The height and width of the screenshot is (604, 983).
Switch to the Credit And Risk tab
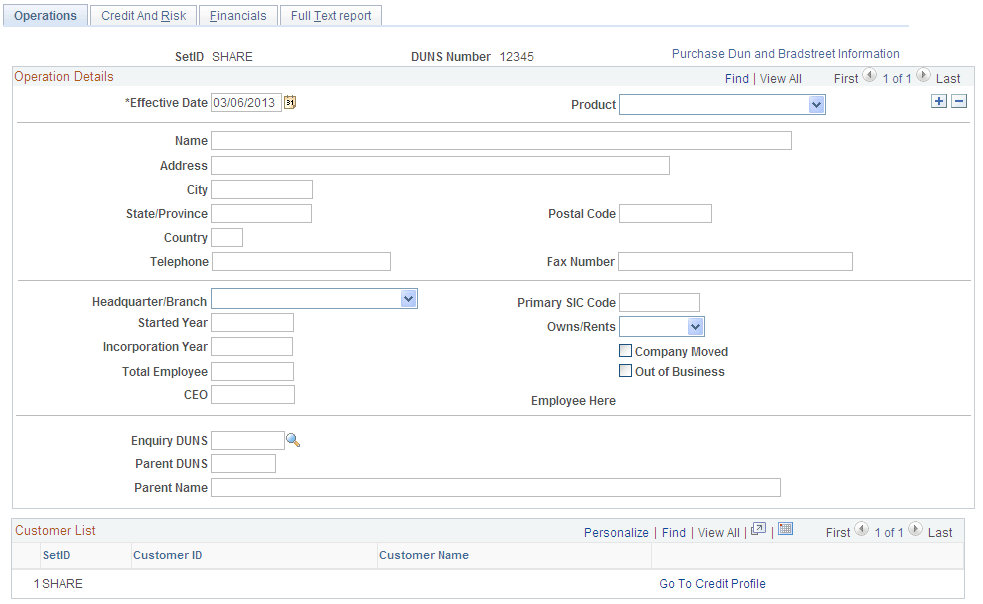point(142,15)
